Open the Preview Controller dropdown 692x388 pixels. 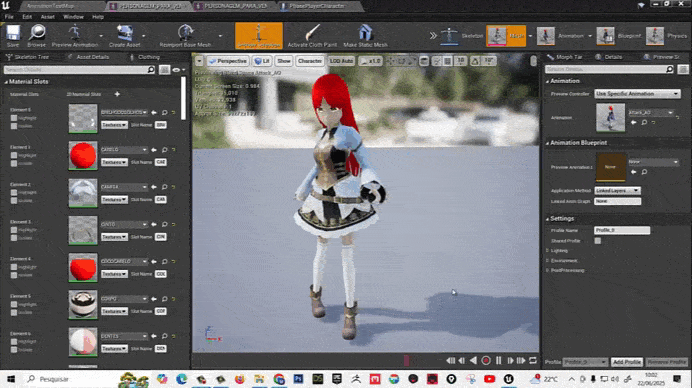tap(637, 94)
